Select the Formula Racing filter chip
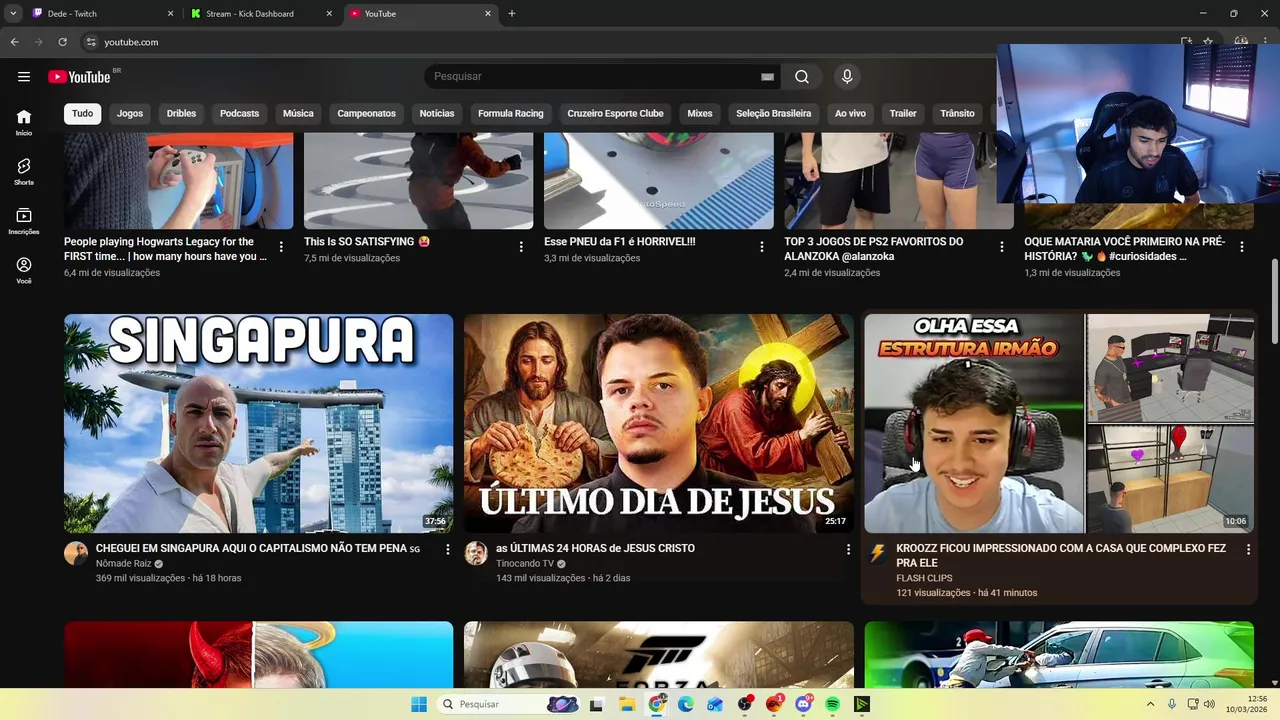Image resolution: width=1280 pixels, height=720 pixels. 510,113
